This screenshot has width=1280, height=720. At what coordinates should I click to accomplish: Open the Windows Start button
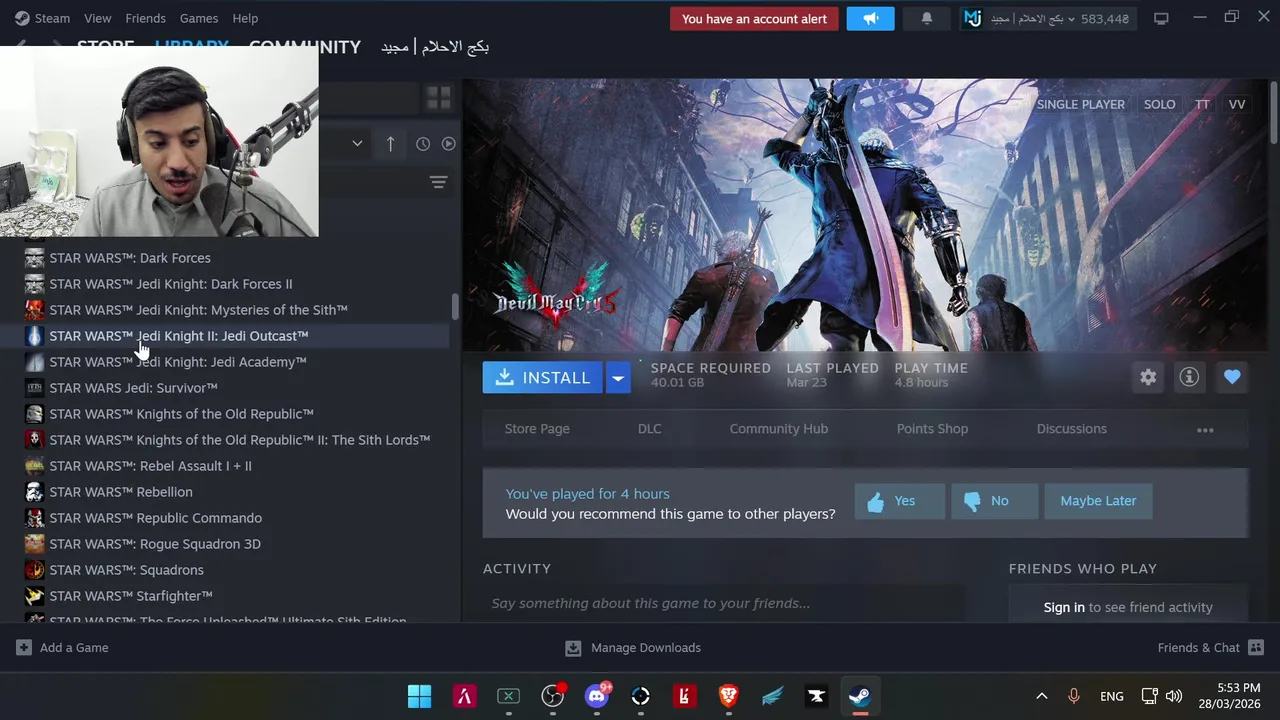click(420, 696)
